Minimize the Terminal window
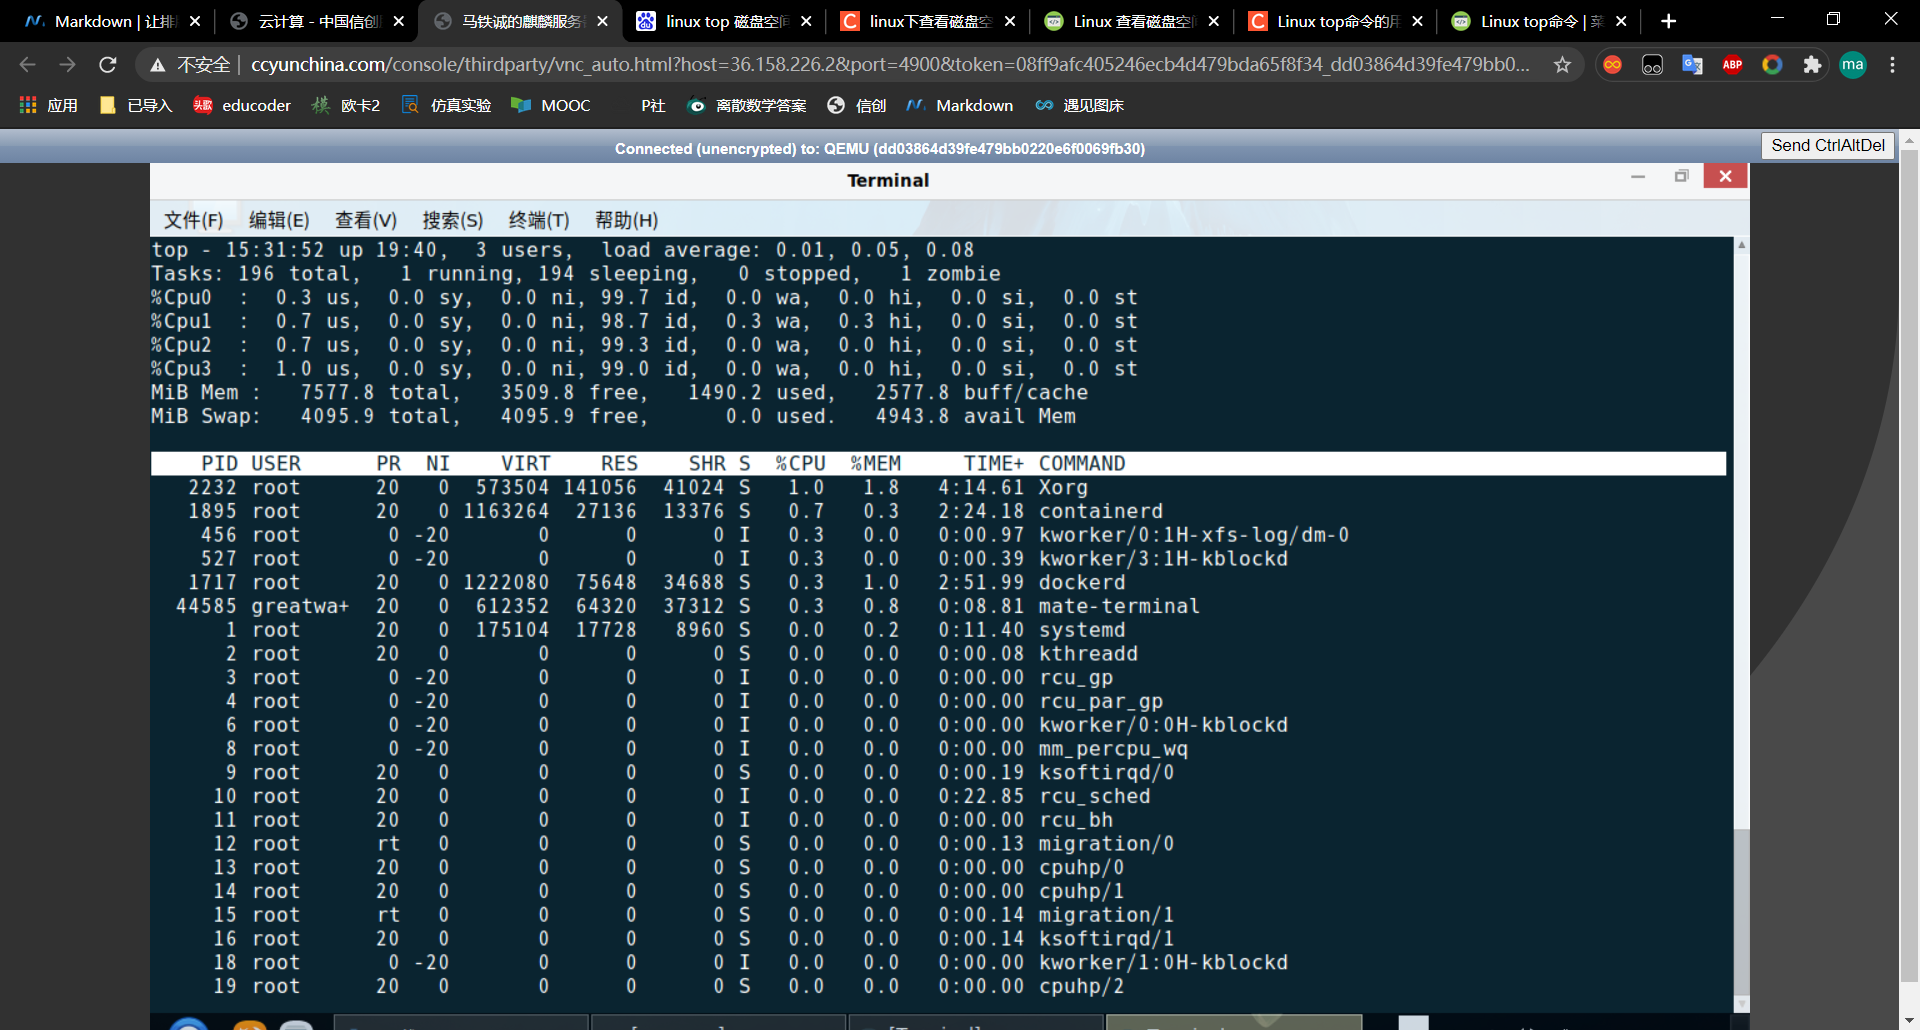 [x=1638, y=176]
